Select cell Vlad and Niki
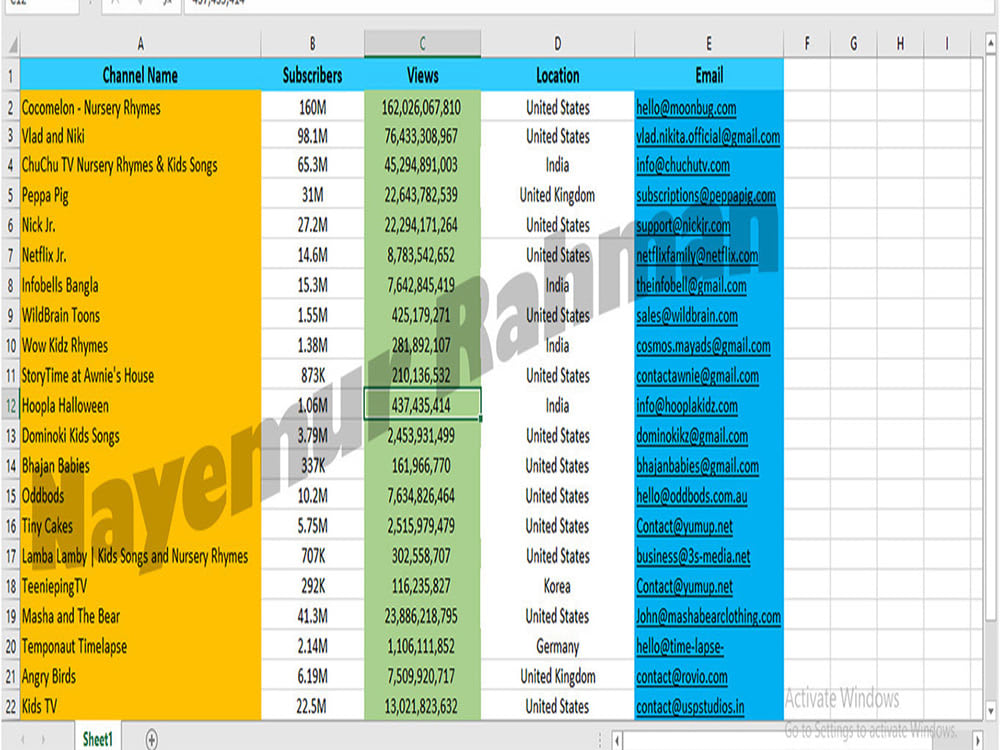Viewport: 1000px width, 750px height. (140, 136)
